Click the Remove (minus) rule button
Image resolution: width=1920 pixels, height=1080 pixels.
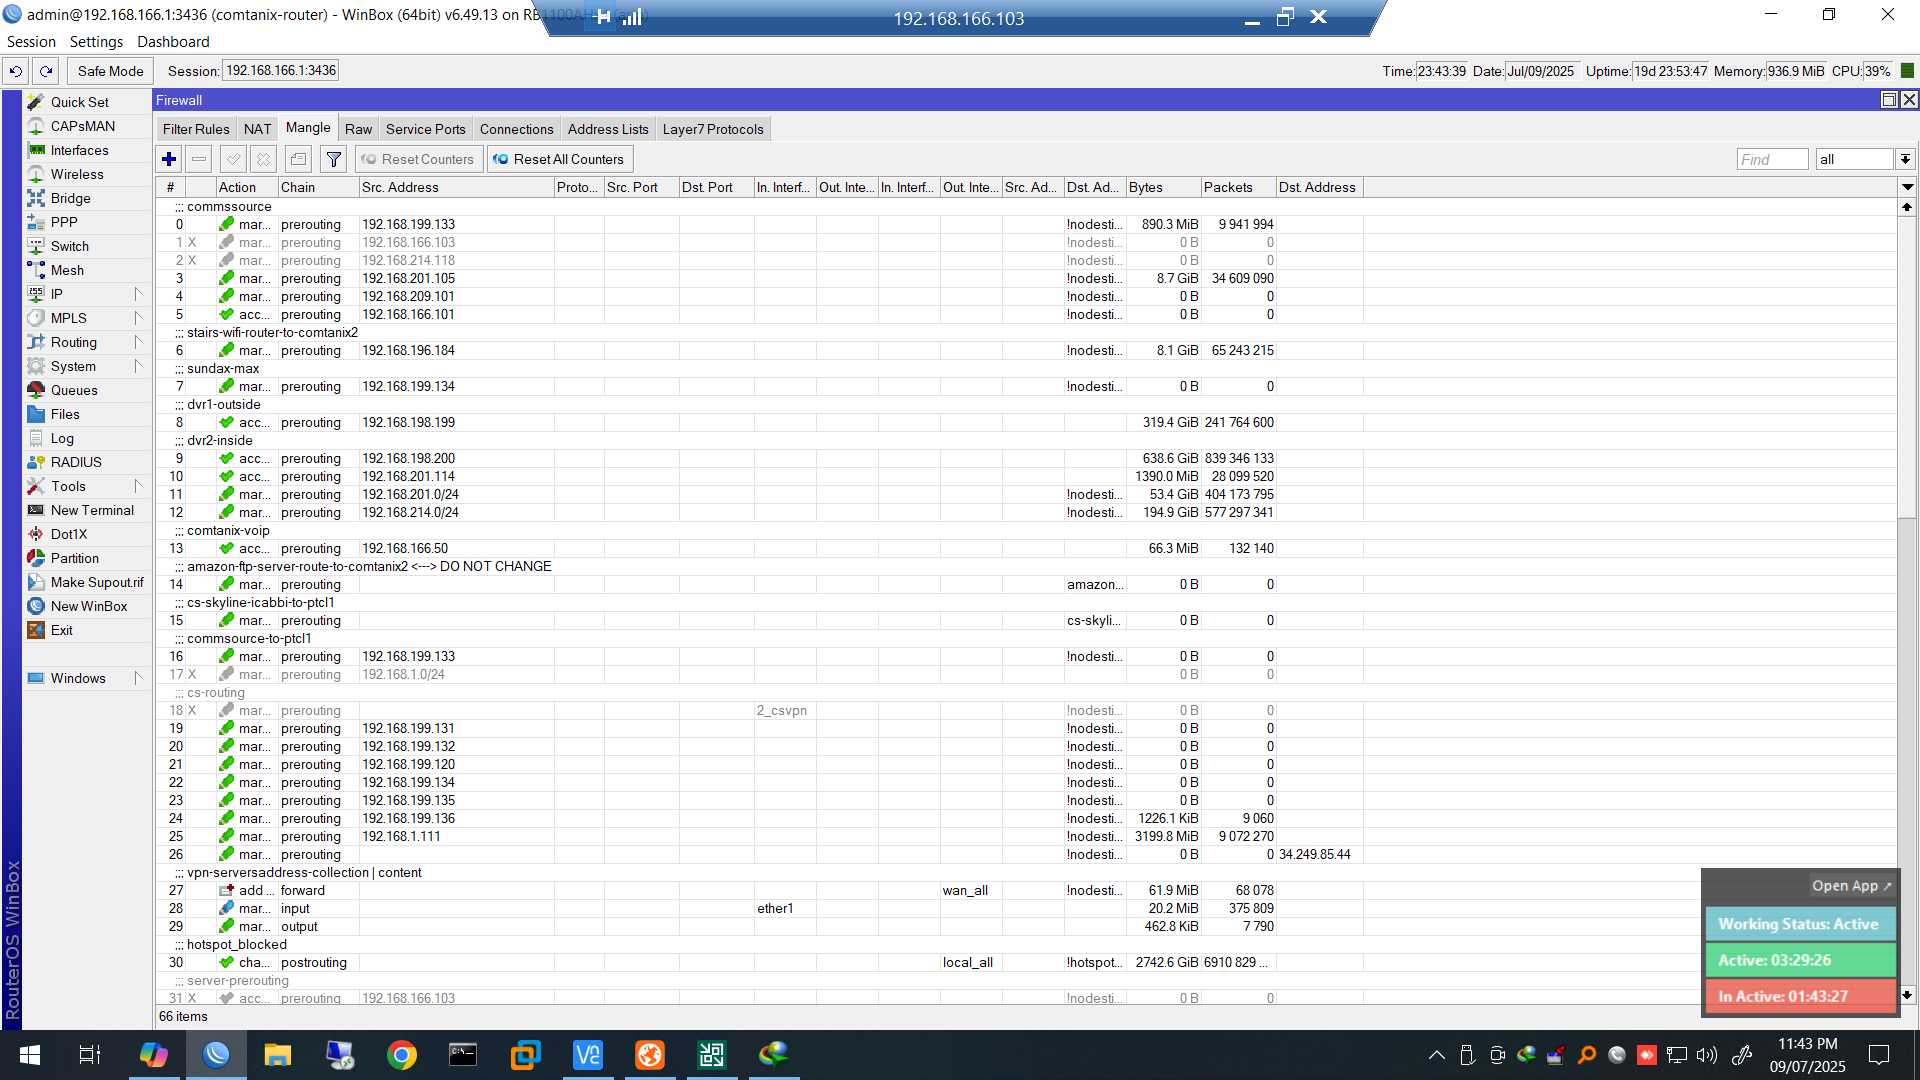tap(199, 159)
